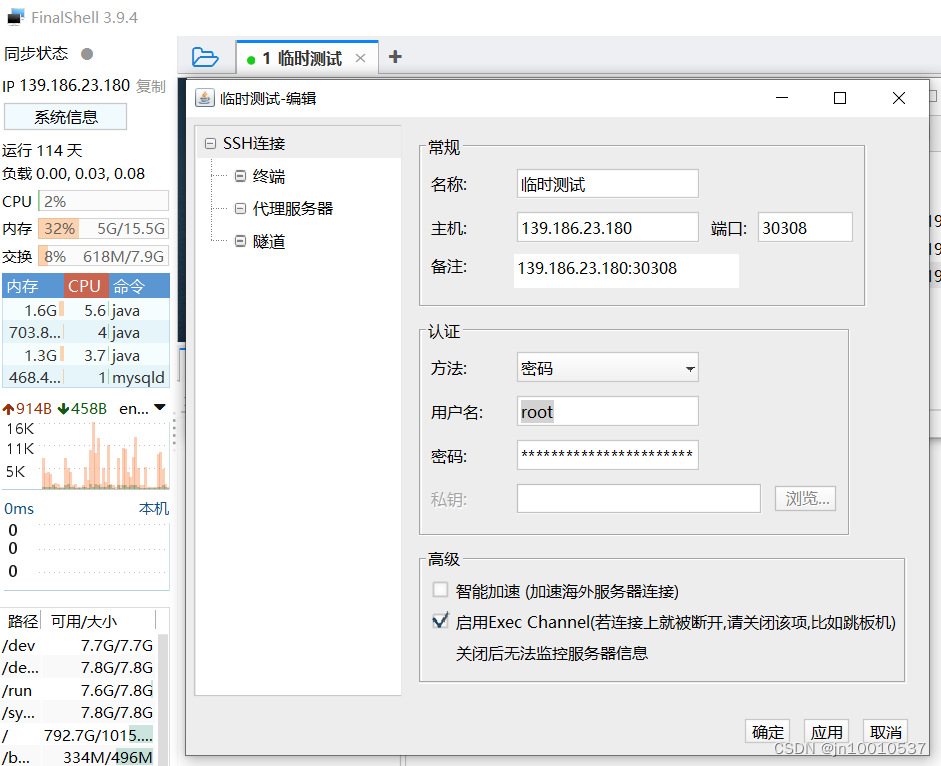Select the java process row using 1.6G
941x766 pixels.
tap(86, 310)
